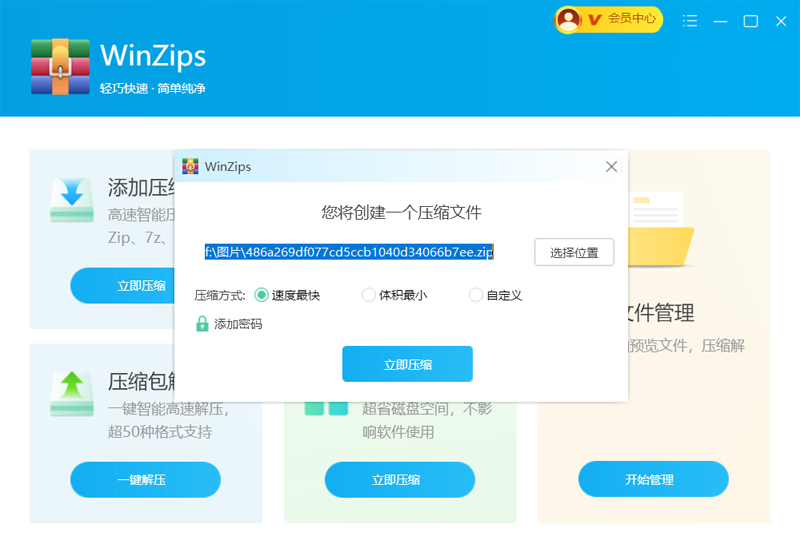
Task: Click the WinZips archive logo in header
Action: (x=60, y=67)
